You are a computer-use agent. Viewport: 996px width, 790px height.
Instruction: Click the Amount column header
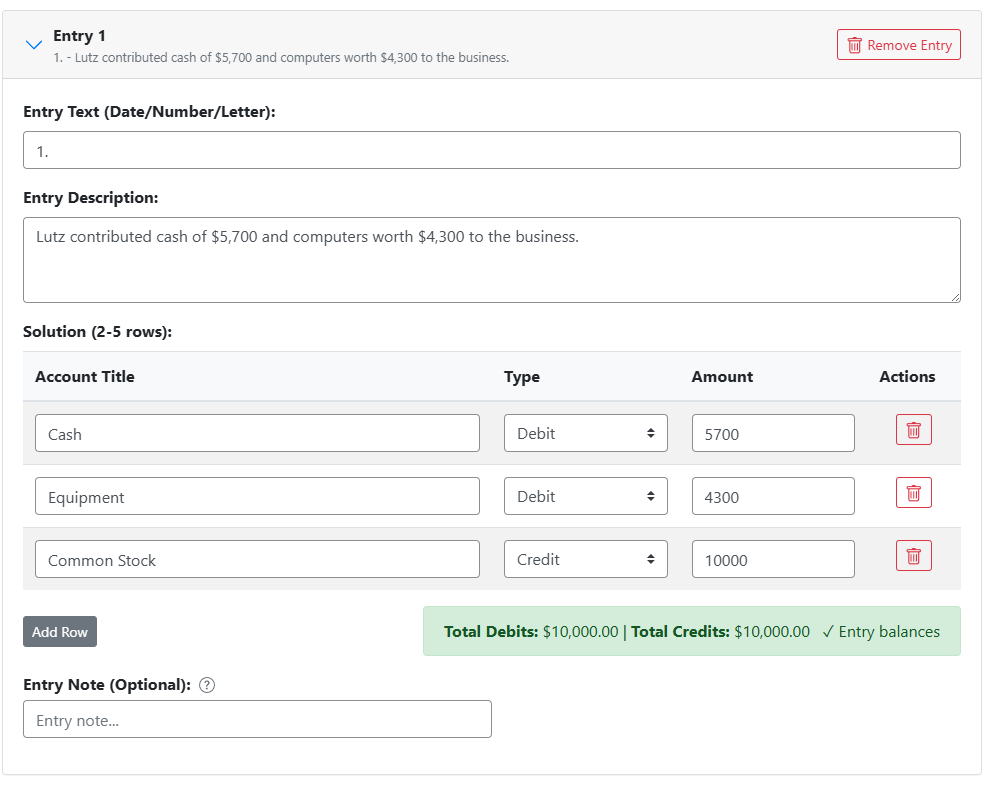[722, 377]
